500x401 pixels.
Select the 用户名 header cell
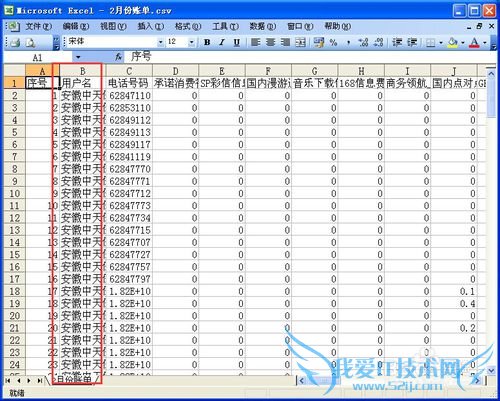click(83, 83)
